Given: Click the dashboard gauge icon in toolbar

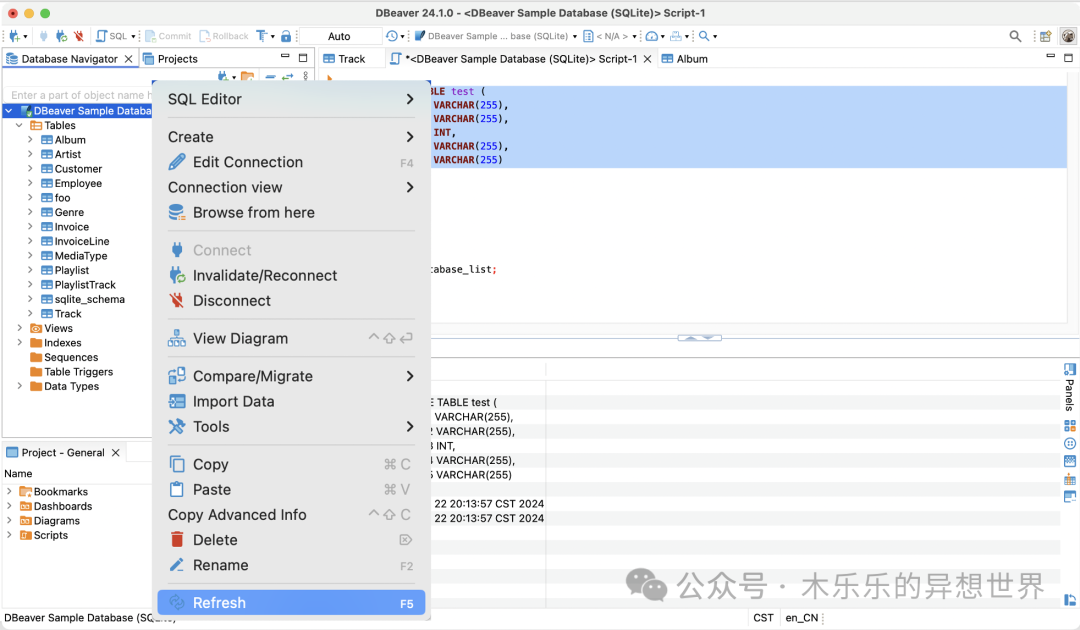Looking at the screenshot, I should coord(651,36).
